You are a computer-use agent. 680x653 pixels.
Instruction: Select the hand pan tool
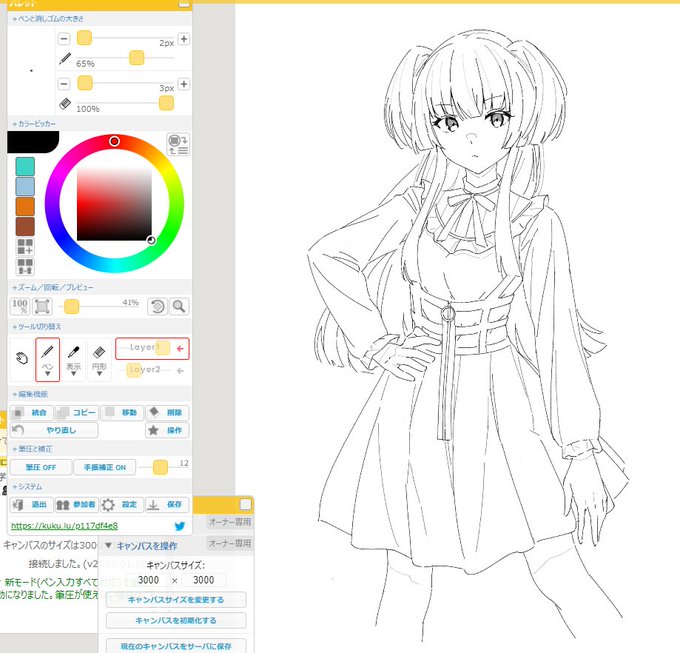[x=22, y=359]
